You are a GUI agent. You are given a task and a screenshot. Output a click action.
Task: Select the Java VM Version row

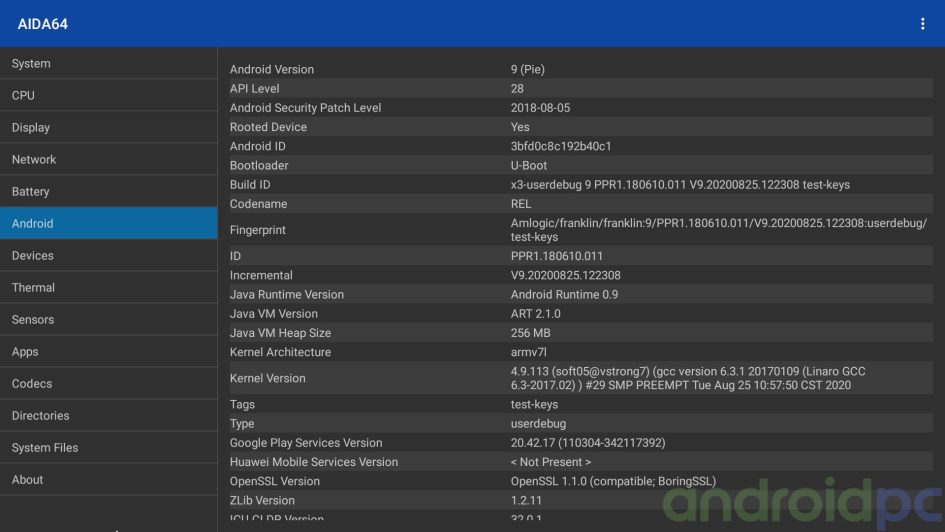click(x=581, y=314)
